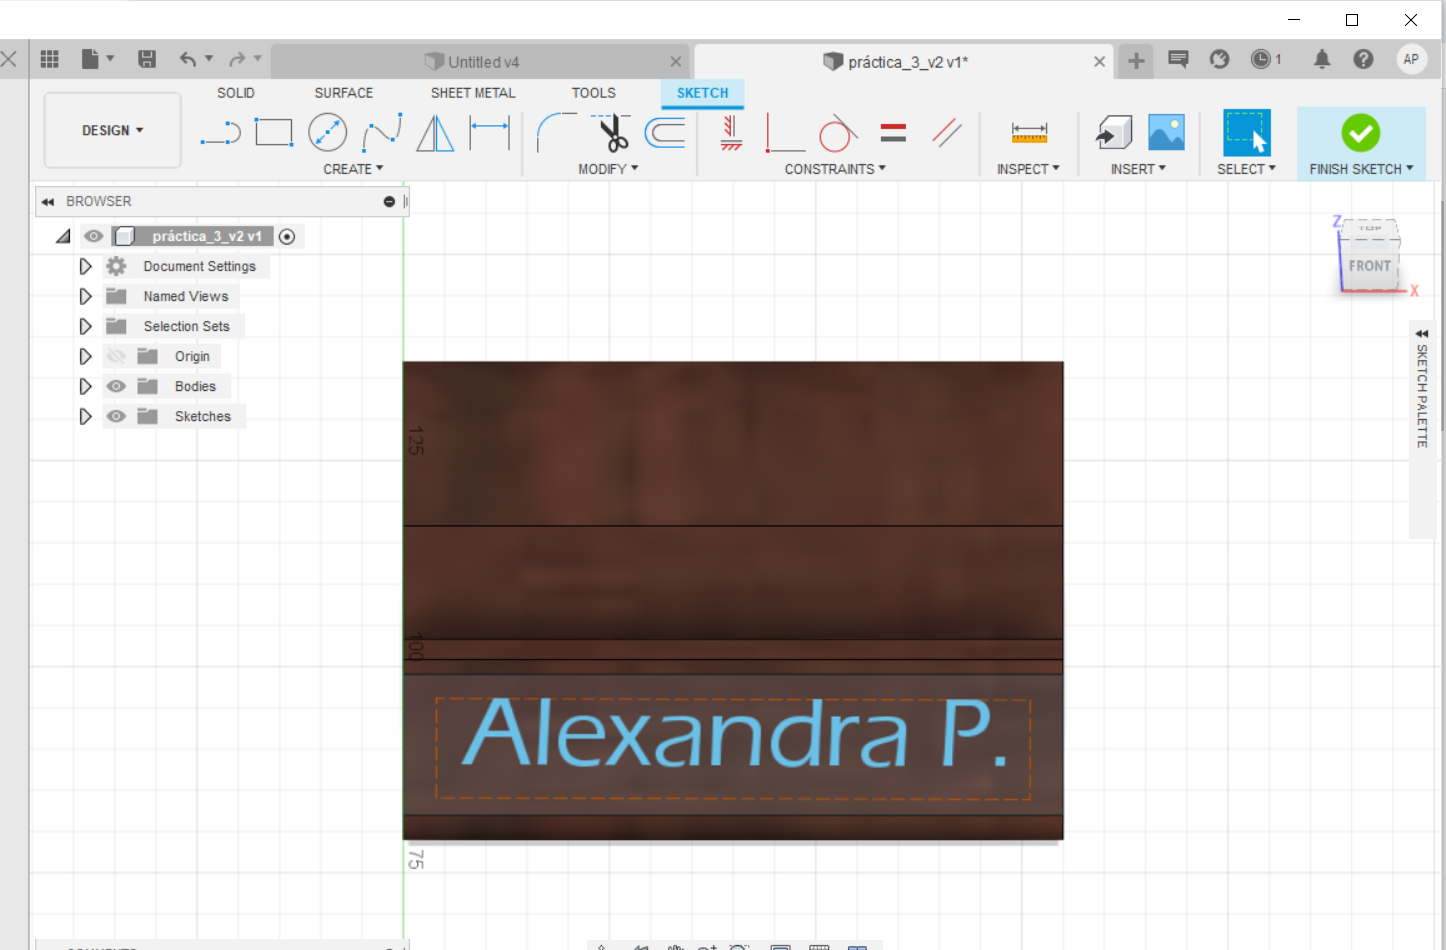The width and height of the screenshot is (1446, 950).
Task: Switch to the Sheet Metal tab
Action: 473,93
